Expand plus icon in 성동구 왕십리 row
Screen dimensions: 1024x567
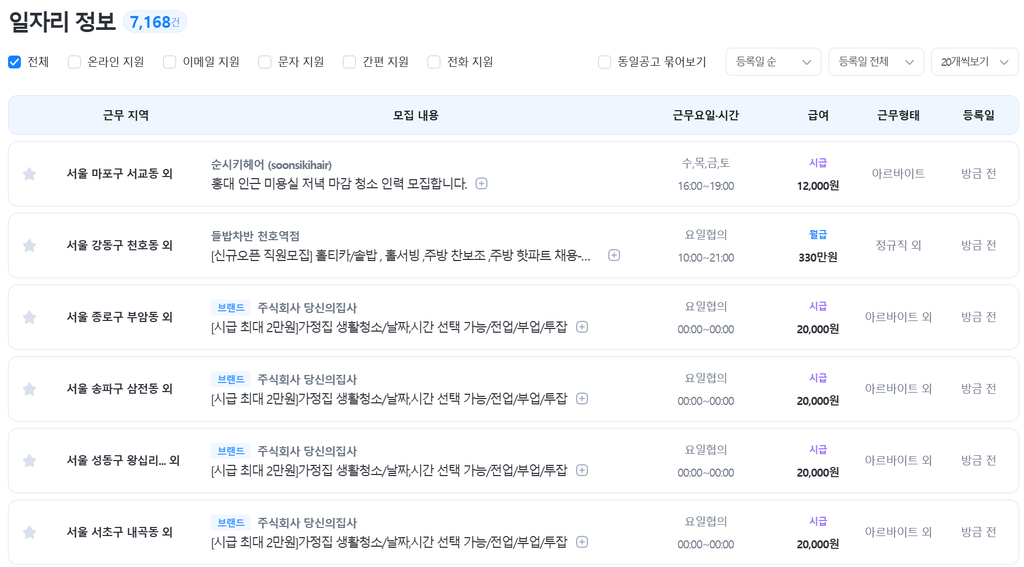(x=582, y=470)
